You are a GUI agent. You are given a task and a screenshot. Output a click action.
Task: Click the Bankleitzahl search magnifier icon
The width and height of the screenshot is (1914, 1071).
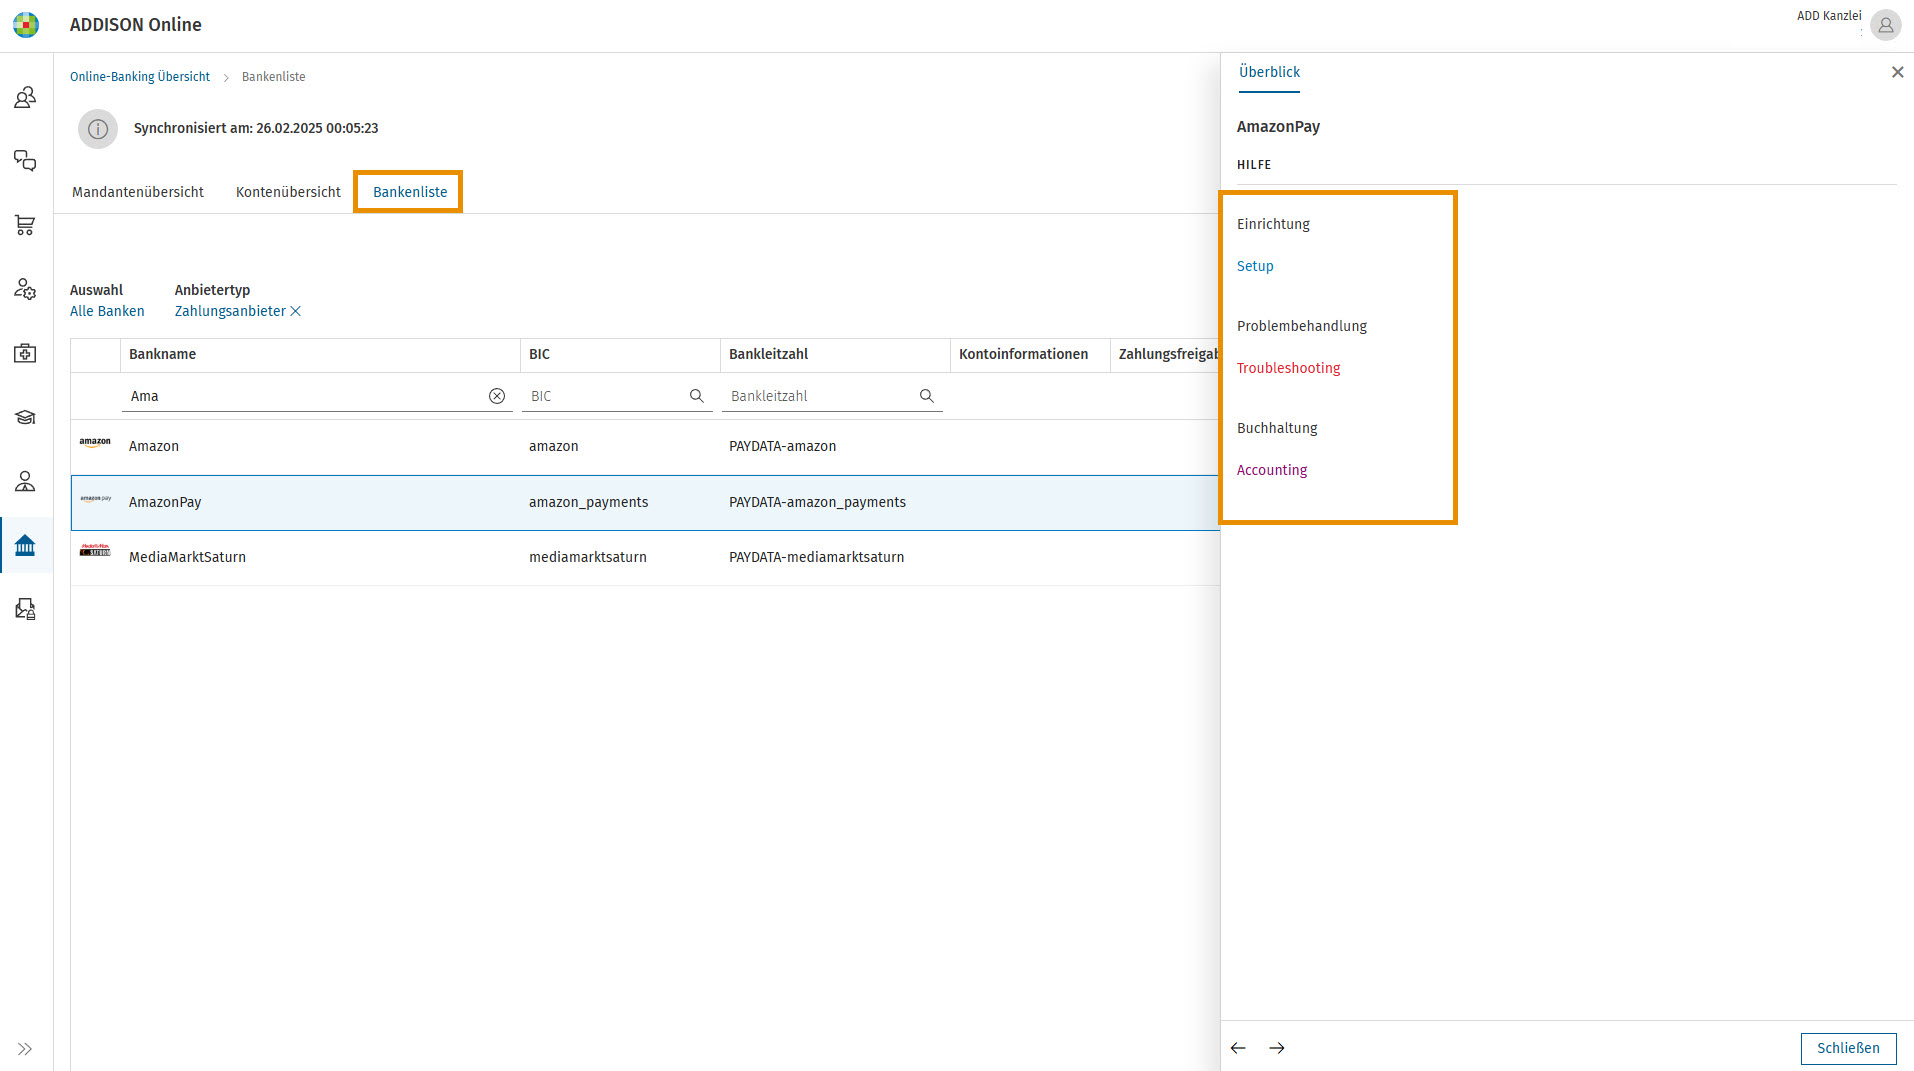point(927,396)
